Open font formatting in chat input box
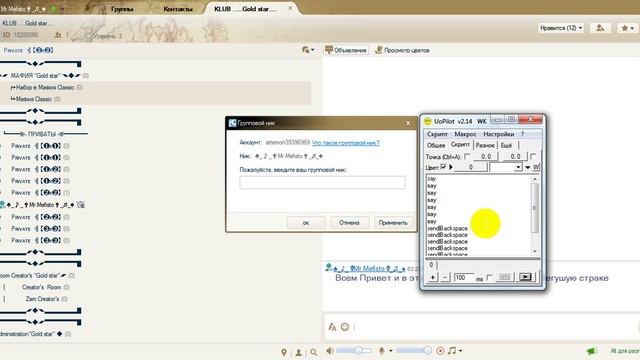640x360 pixels. [332, 327]
